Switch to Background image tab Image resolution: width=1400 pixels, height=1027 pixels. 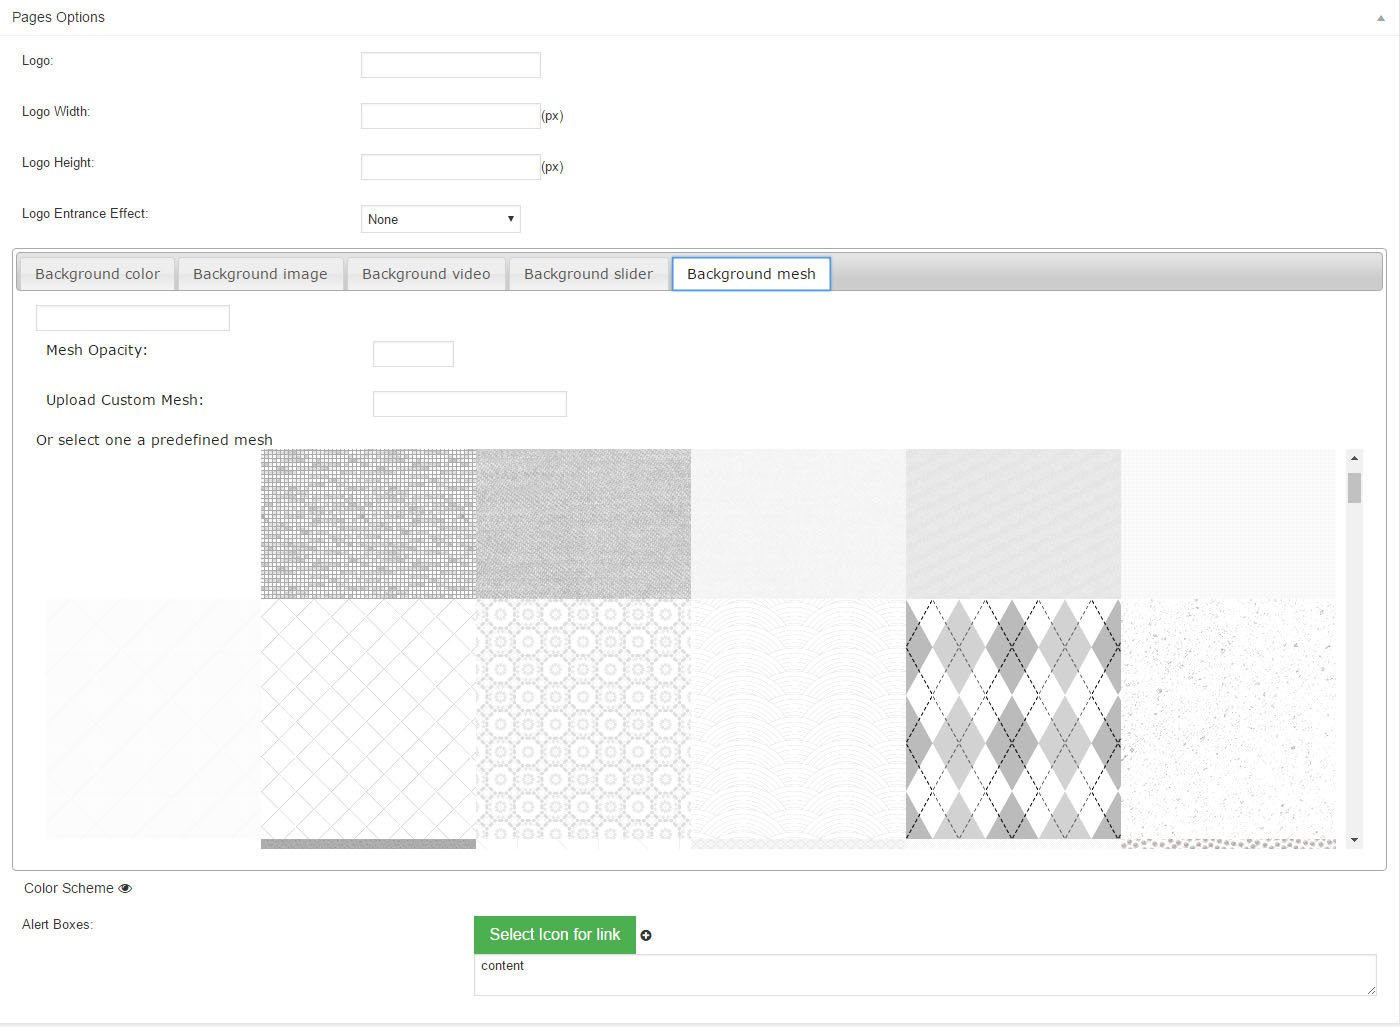260,274
